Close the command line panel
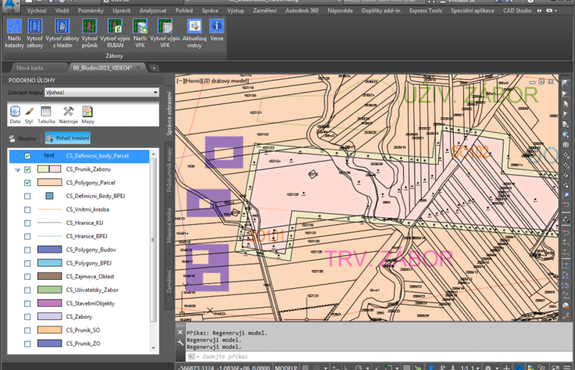 pyautogui.click(x=180, y=332)
